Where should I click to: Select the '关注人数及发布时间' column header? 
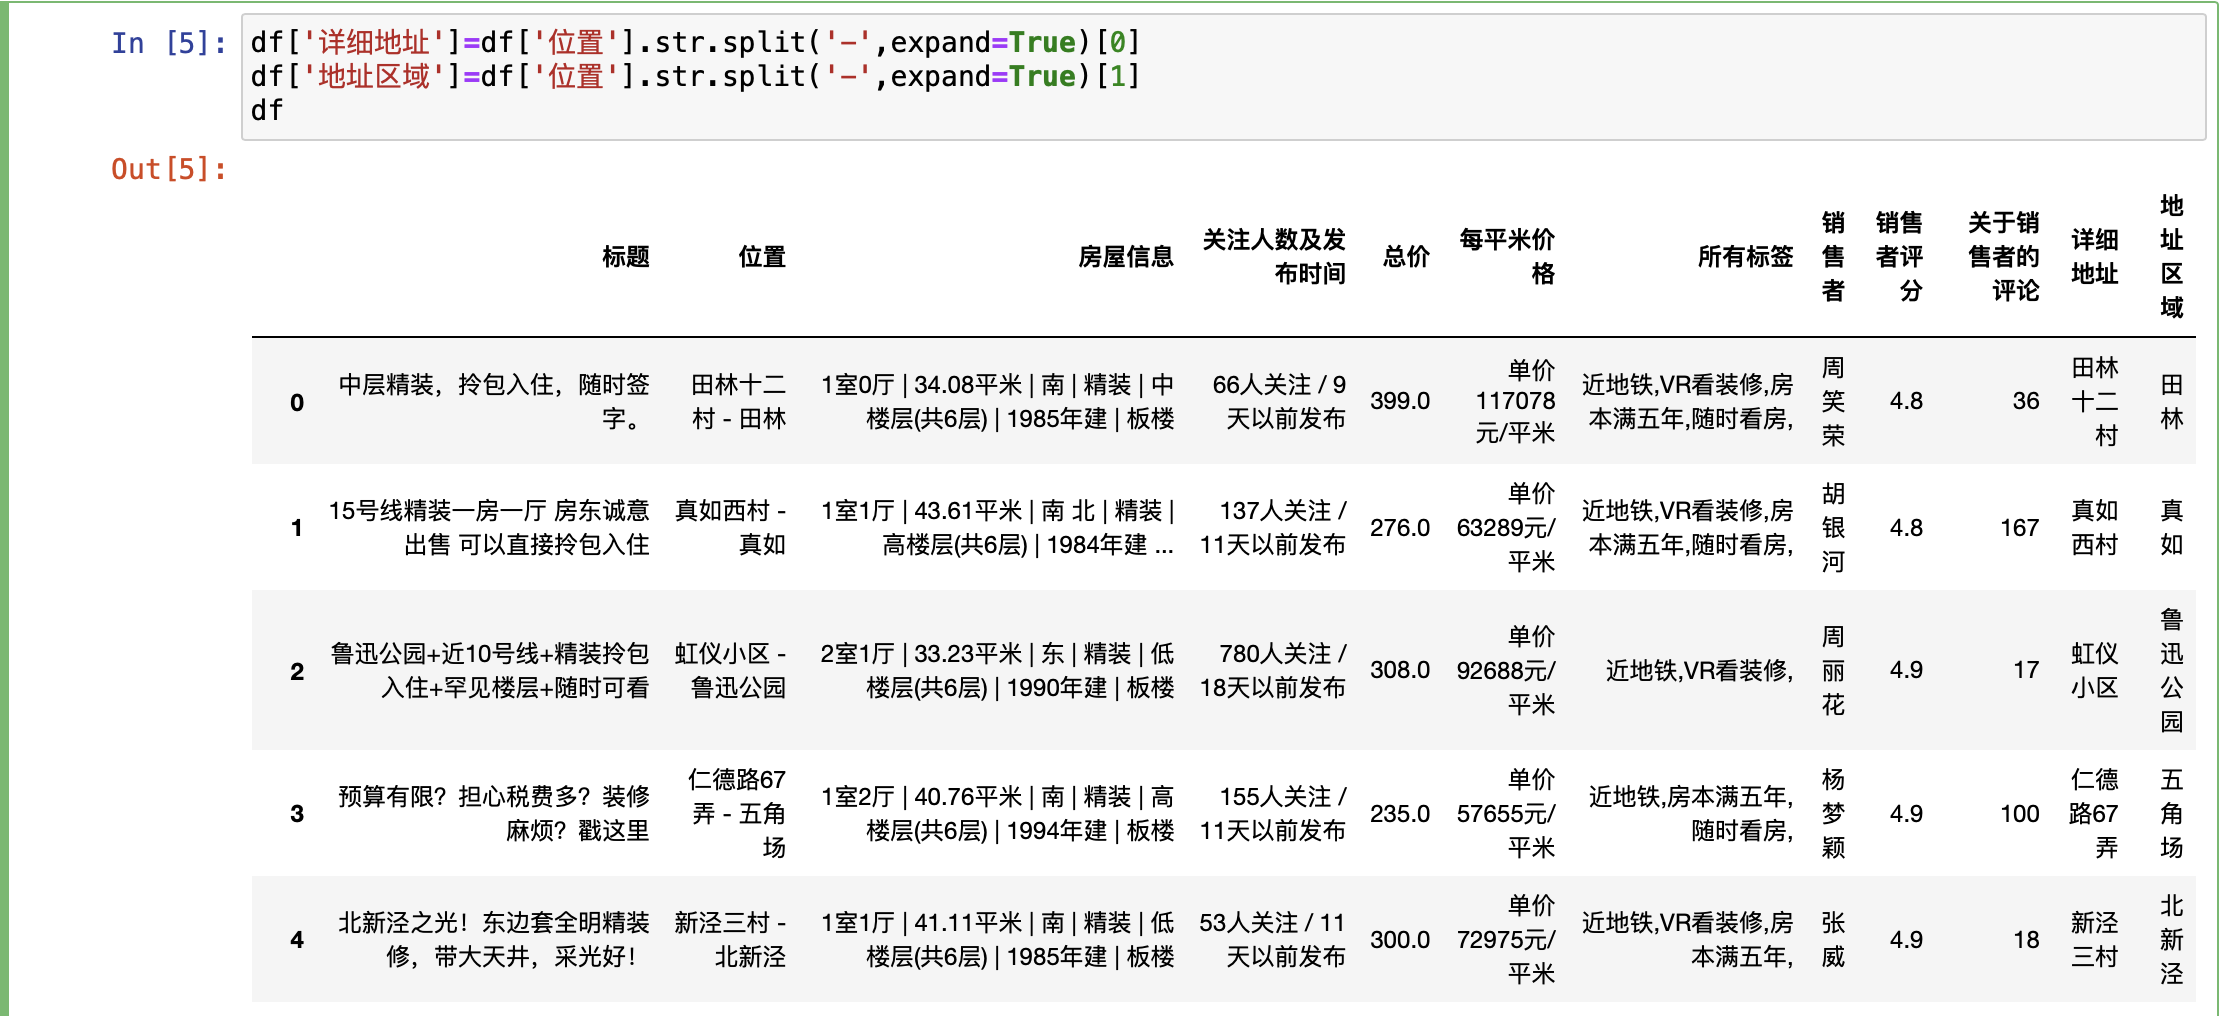(1274, 257)
